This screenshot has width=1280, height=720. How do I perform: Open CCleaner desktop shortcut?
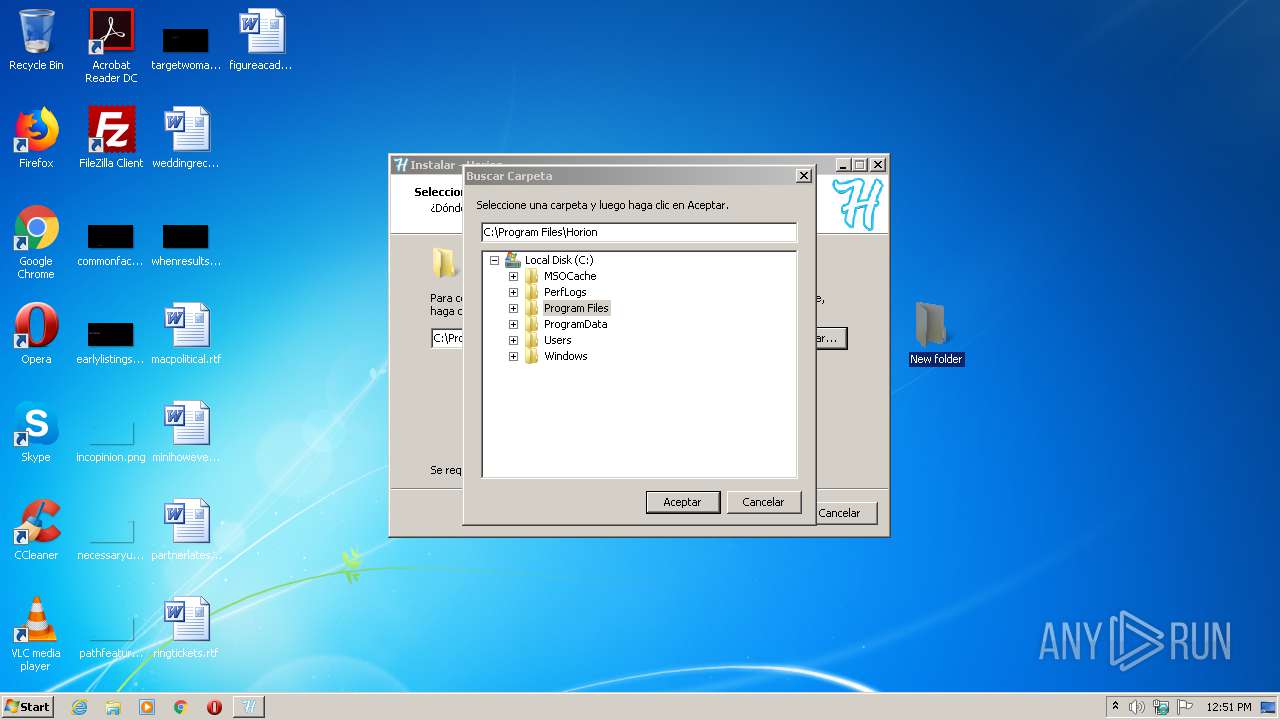(36, 531)
